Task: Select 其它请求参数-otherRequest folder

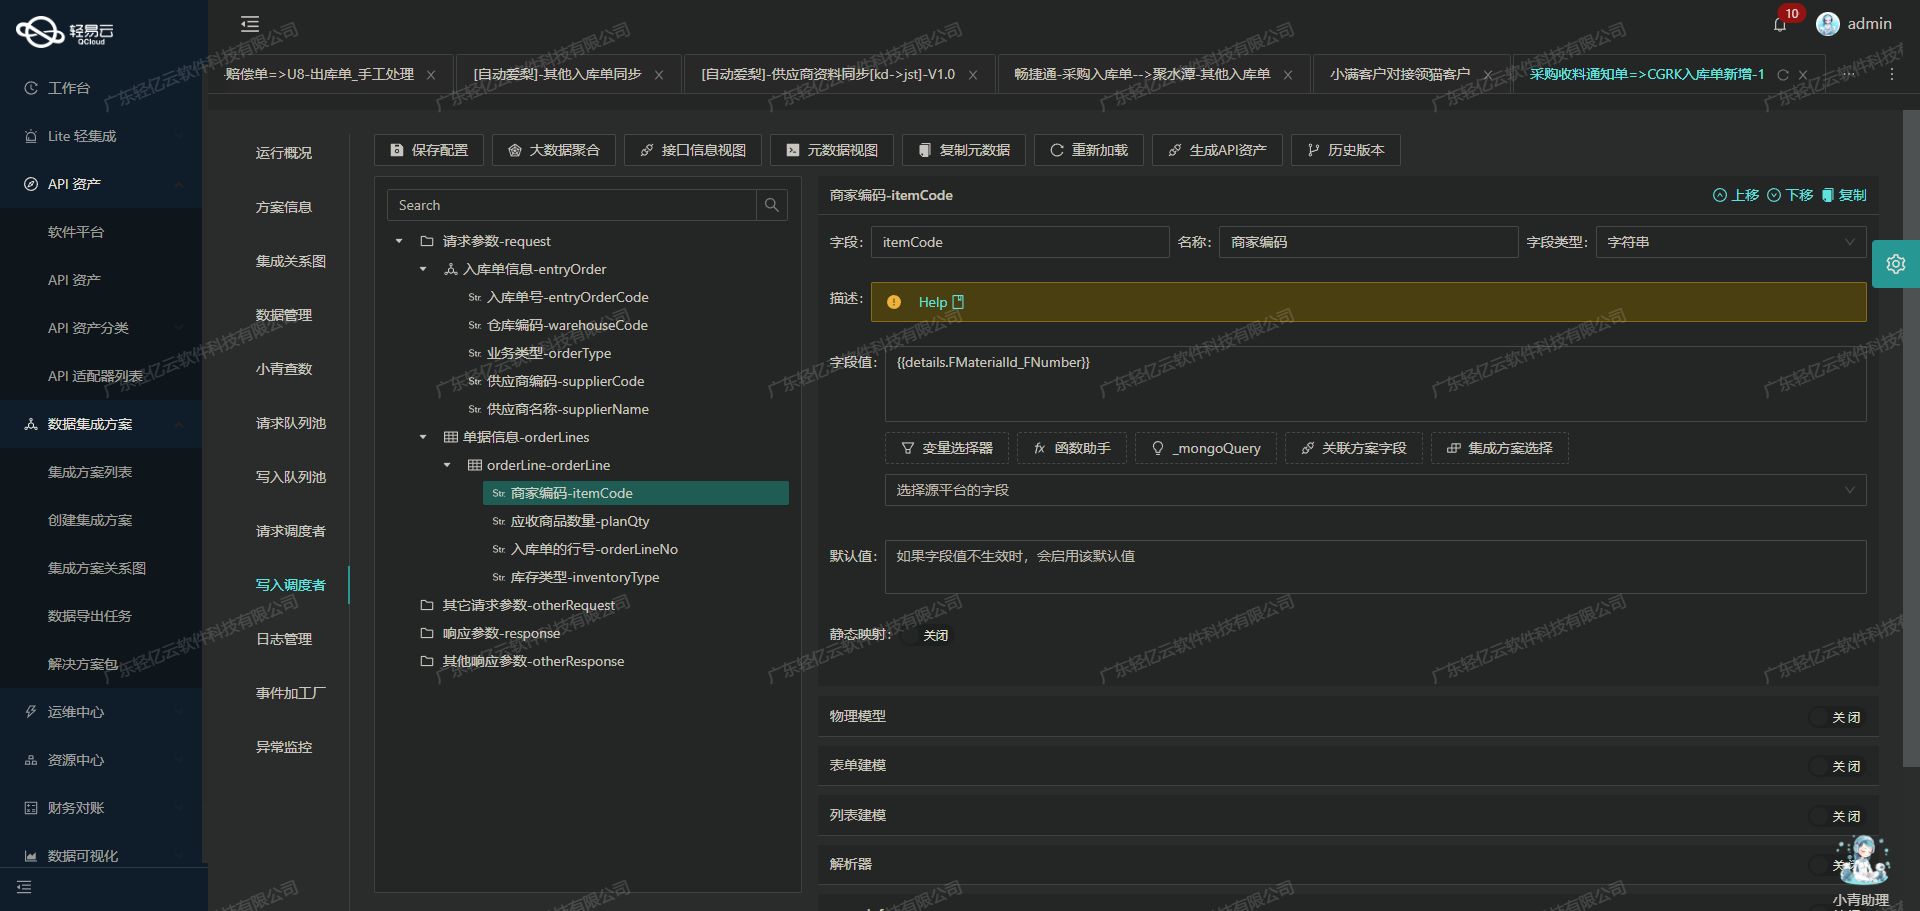Action: coord(528,605)
